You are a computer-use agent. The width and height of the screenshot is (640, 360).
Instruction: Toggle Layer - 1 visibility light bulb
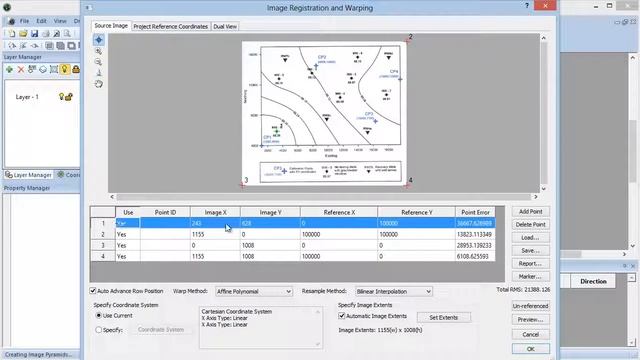(61, 97)
